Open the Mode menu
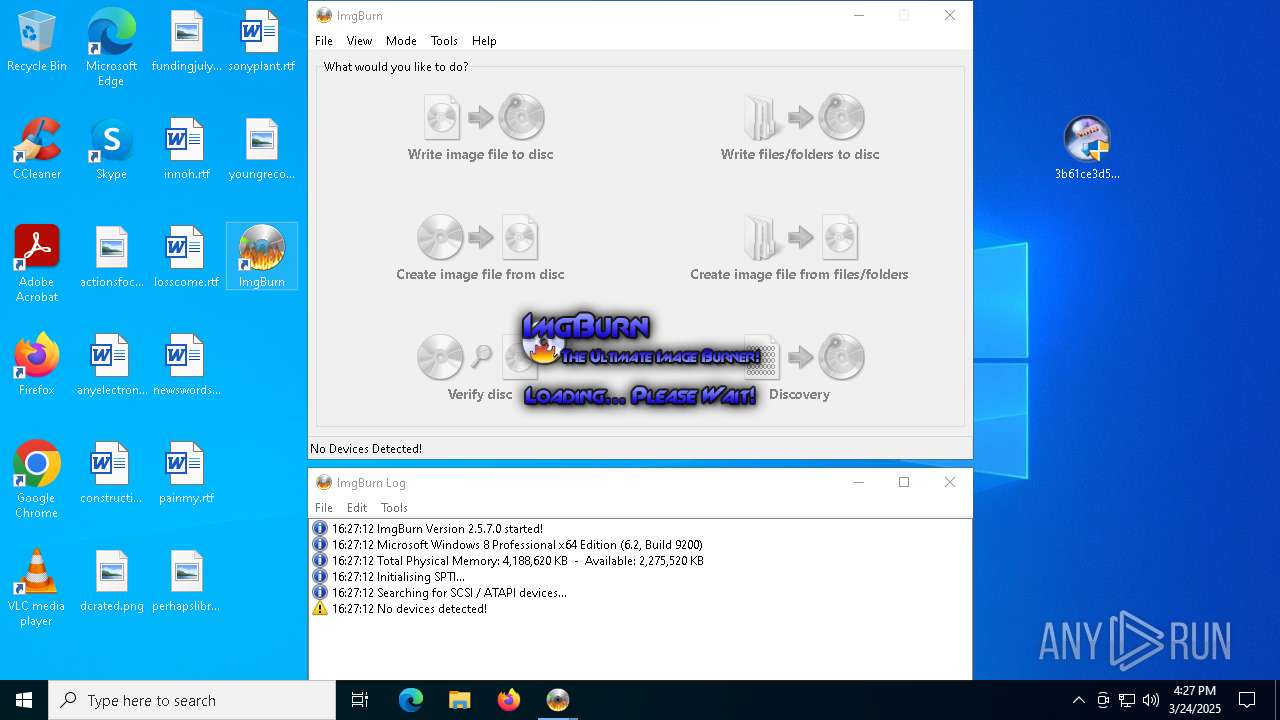Viewport: 1280px width, 720px height. click(x=401, y=41)
